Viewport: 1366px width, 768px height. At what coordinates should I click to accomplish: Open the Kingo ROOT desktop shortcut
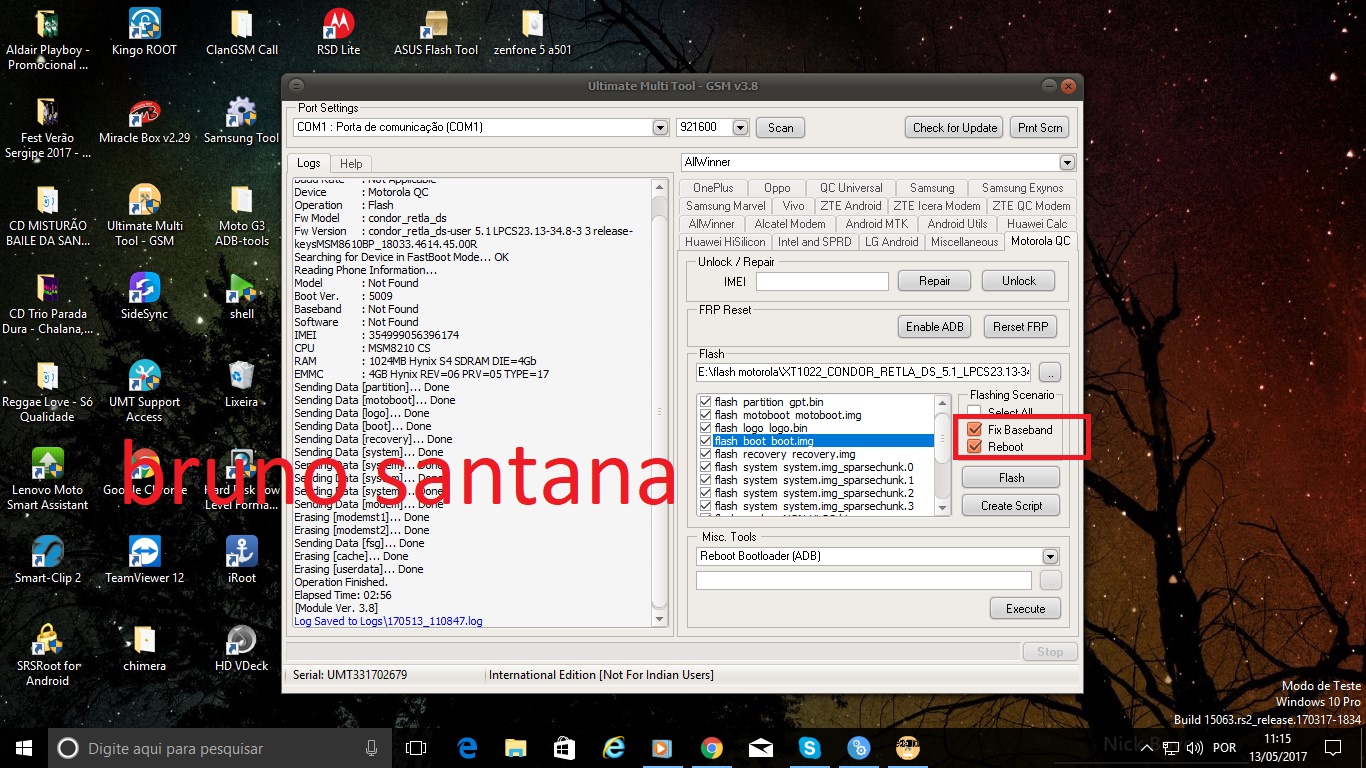[145, 33]
